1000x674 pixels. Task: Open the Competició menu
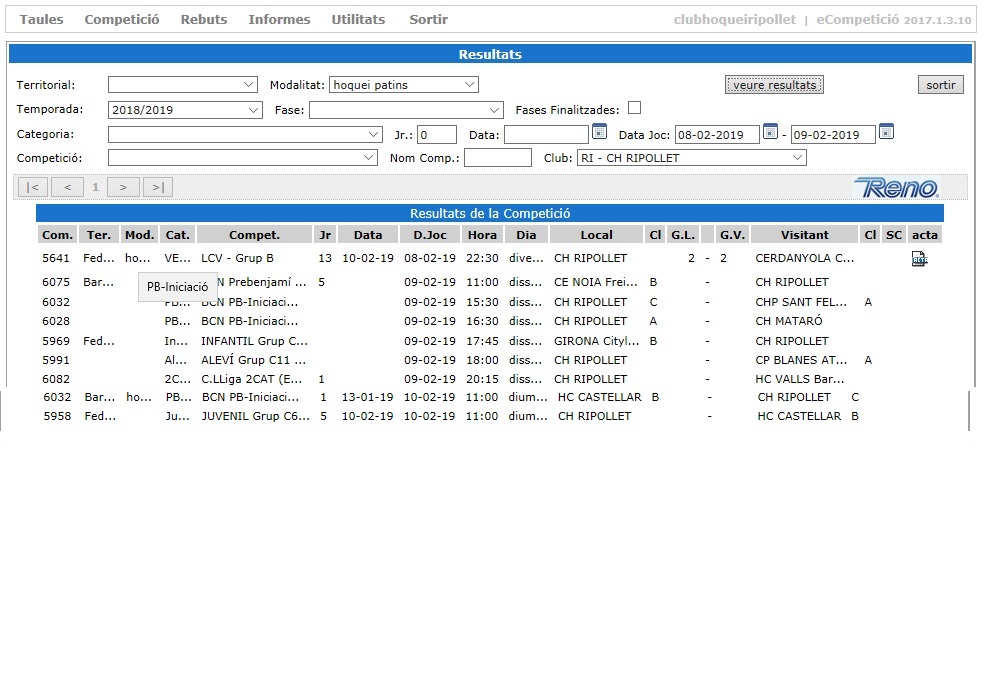(122, 19)
